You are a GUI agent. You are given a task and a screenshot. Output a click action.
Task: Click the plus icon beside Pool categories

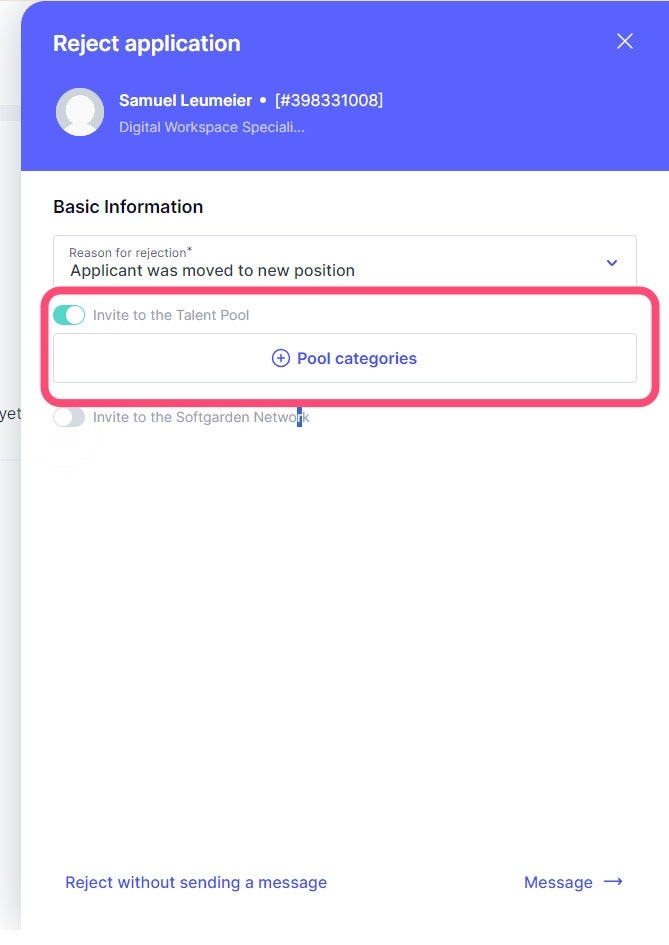[281, 358]
